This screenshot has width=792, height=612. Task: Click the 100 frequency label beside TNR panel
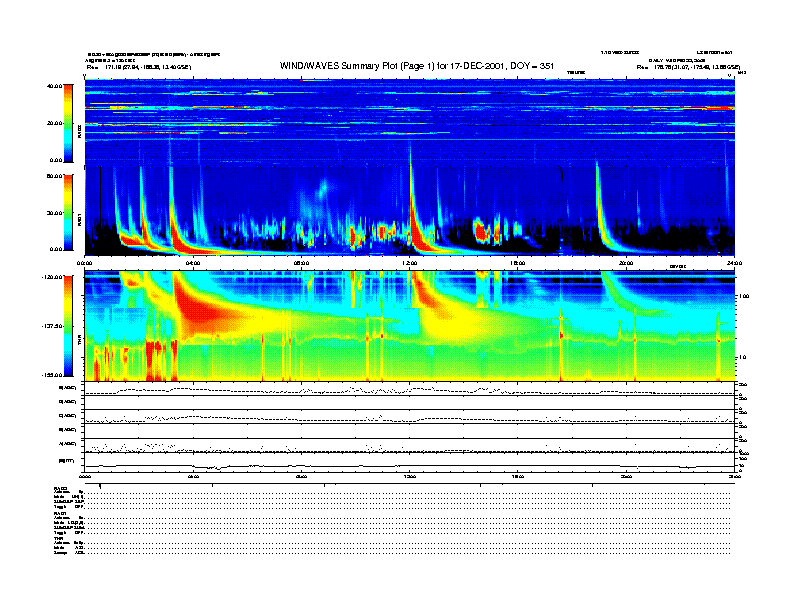coord(744,296)
